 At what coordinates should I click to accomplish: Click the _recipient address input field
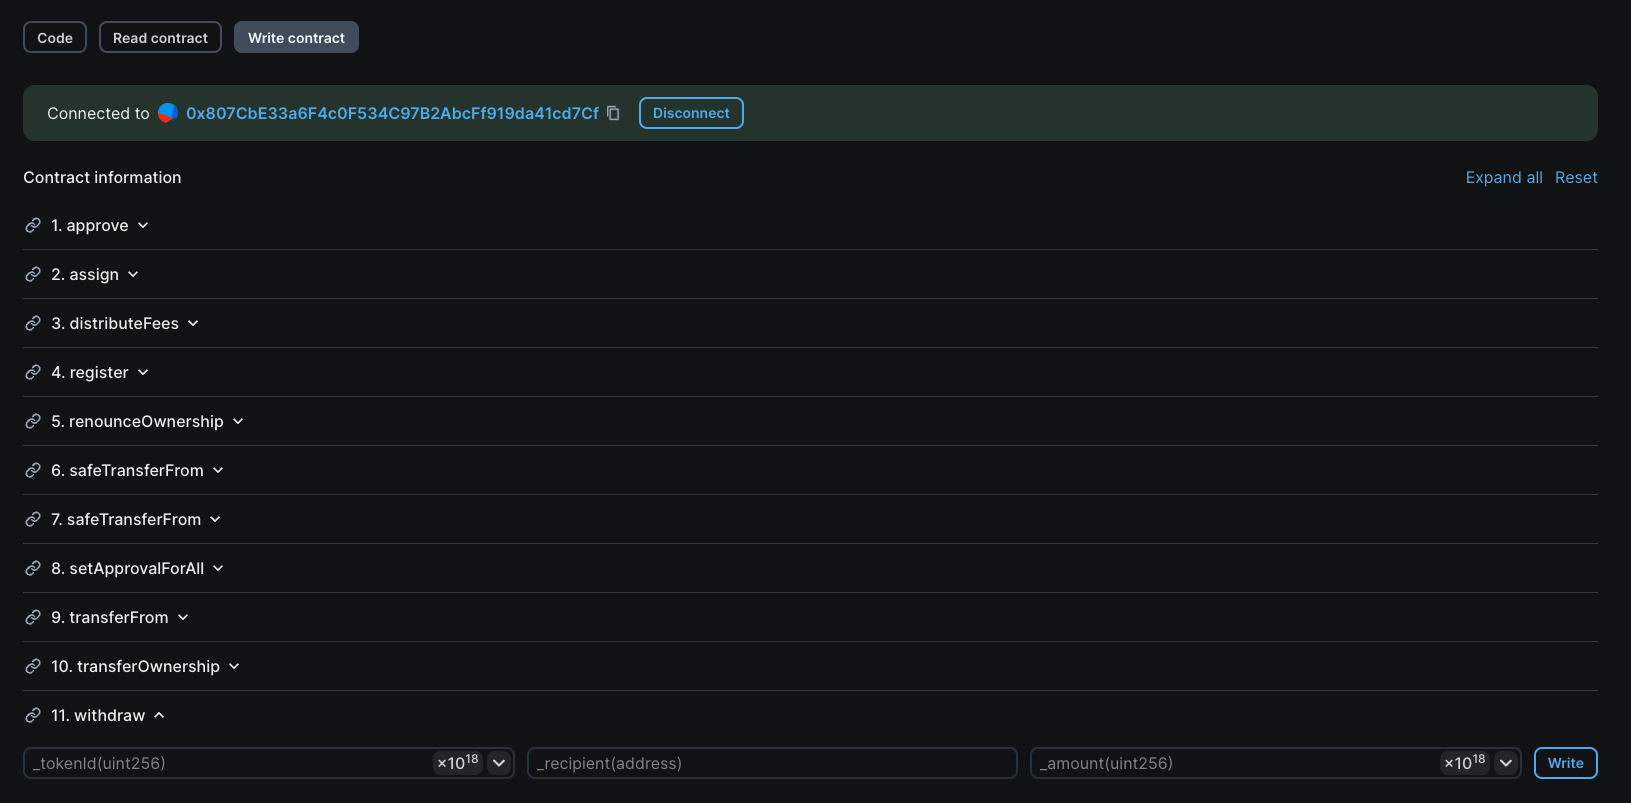[x=771, y=763]
